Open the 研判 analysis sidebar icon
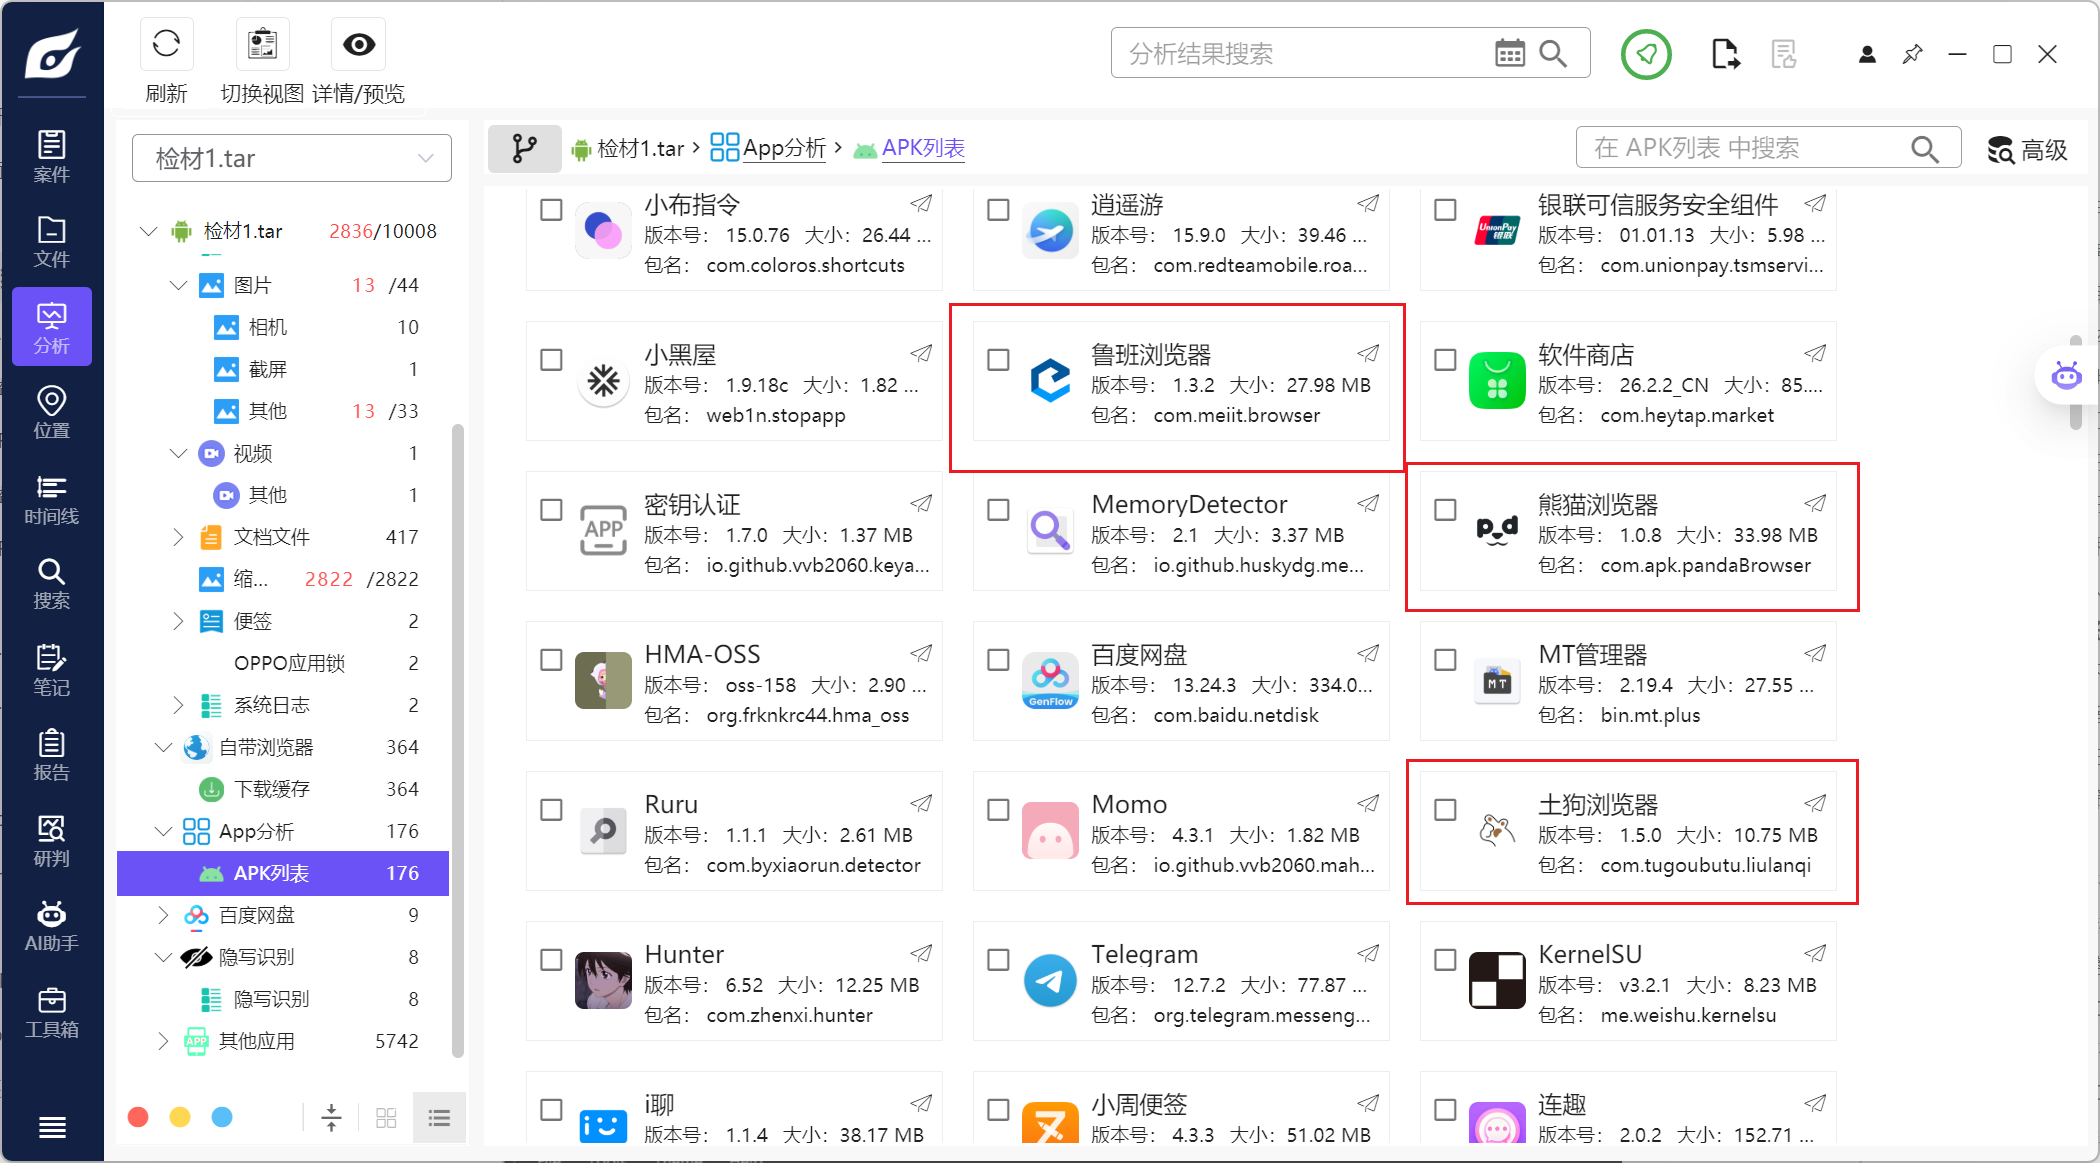The height and width of the screenshot is (1163, 2100). click(52, 842)
